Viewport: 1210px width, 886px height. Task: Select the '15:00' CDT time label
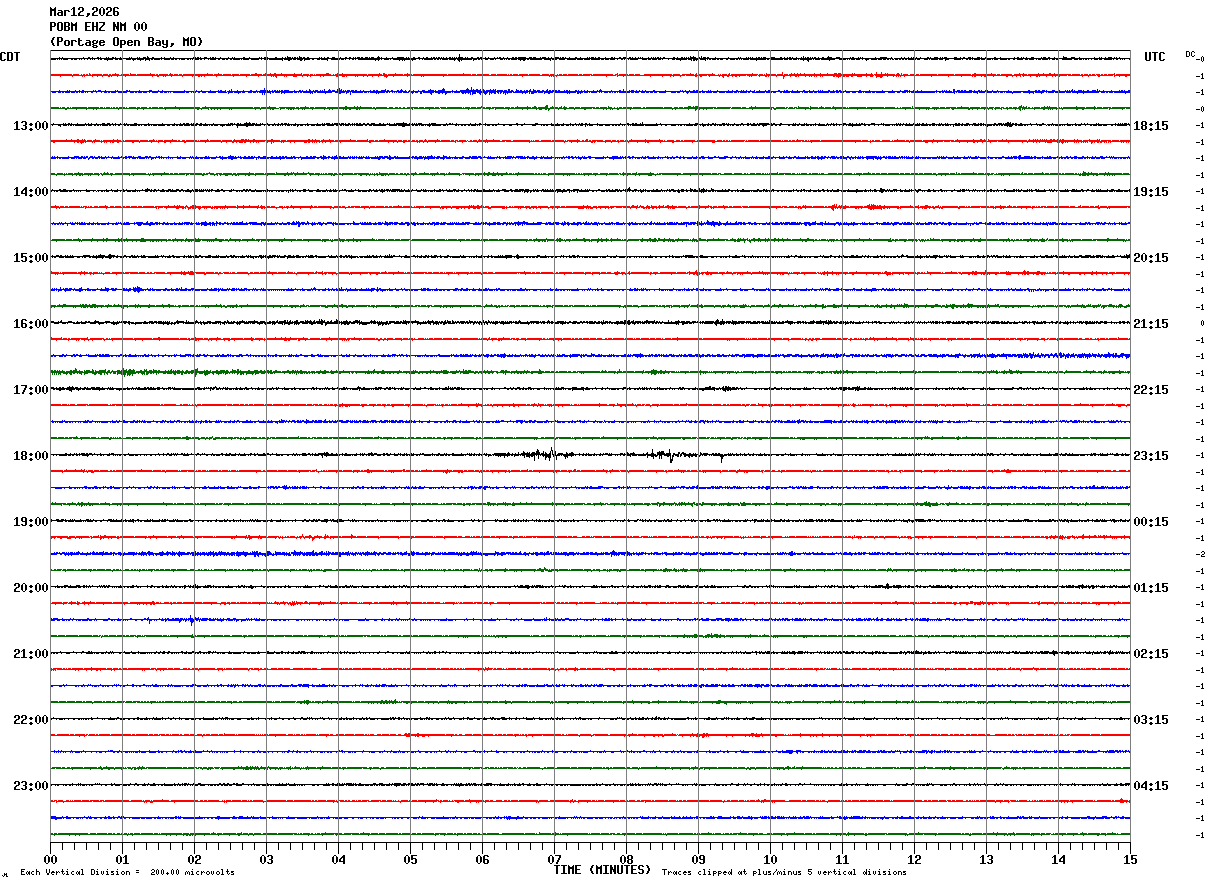pos(30,257)
